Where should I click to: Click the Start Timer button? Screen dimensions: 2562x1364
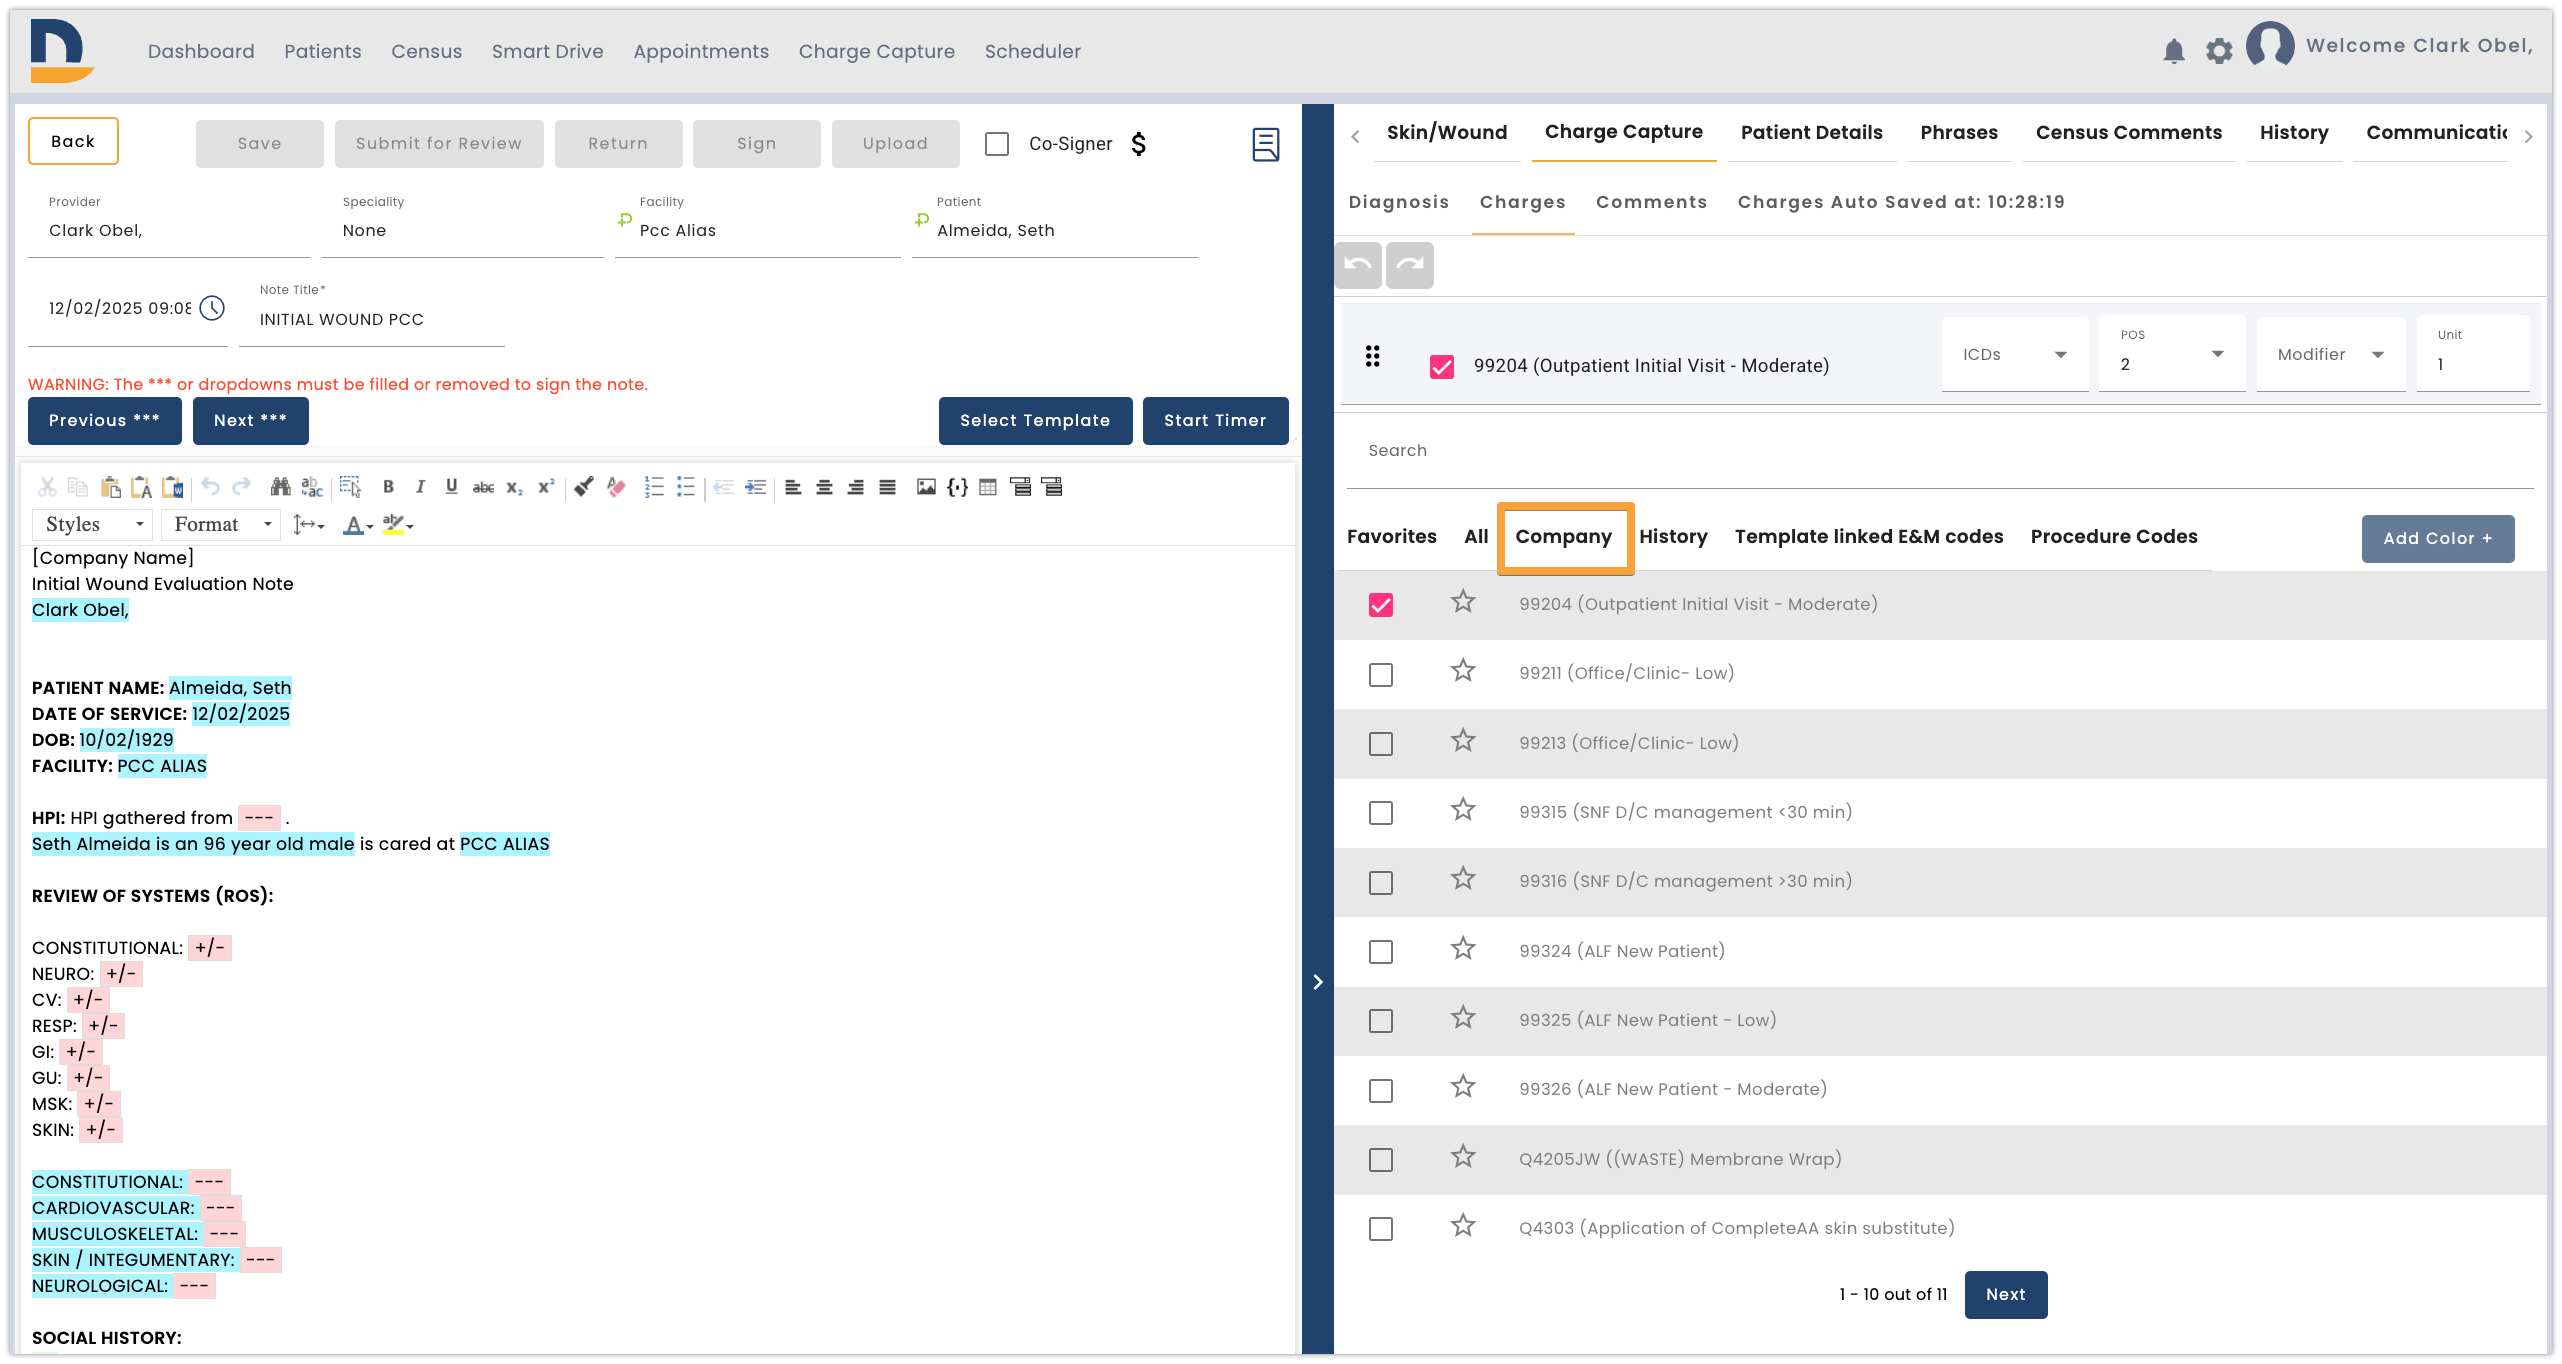click(1215, 420)
